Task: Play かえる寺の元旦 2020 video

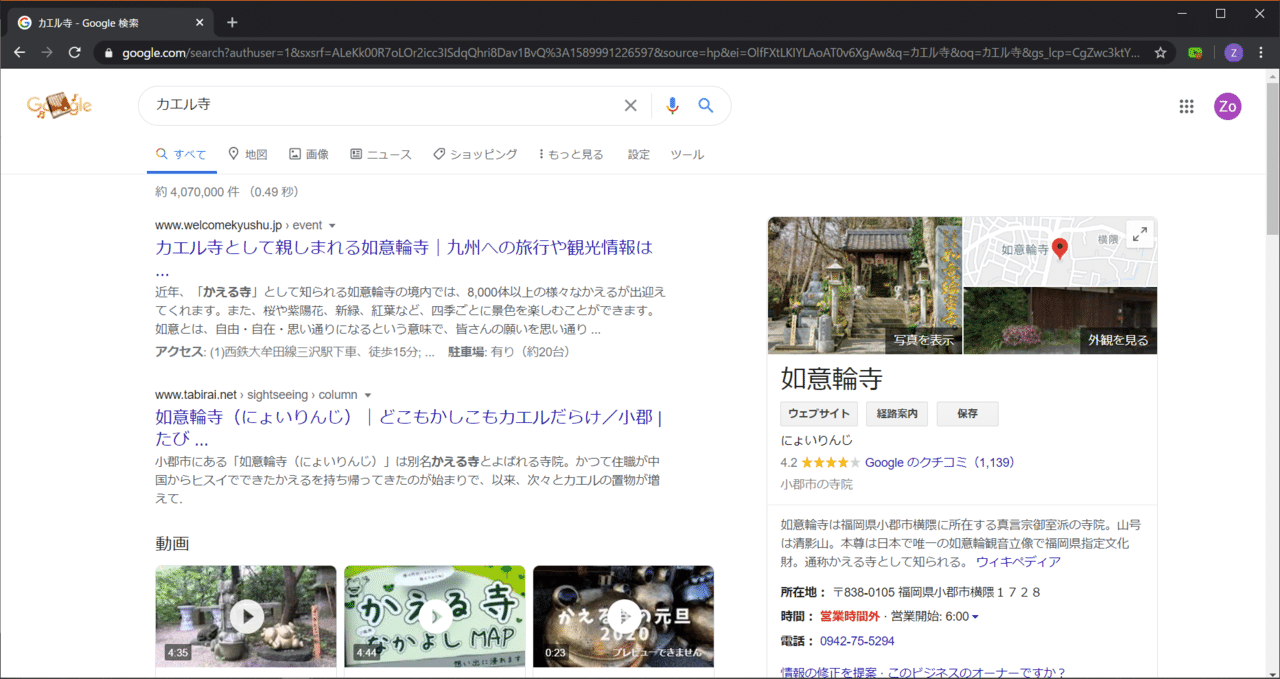Action: point(624,616)
